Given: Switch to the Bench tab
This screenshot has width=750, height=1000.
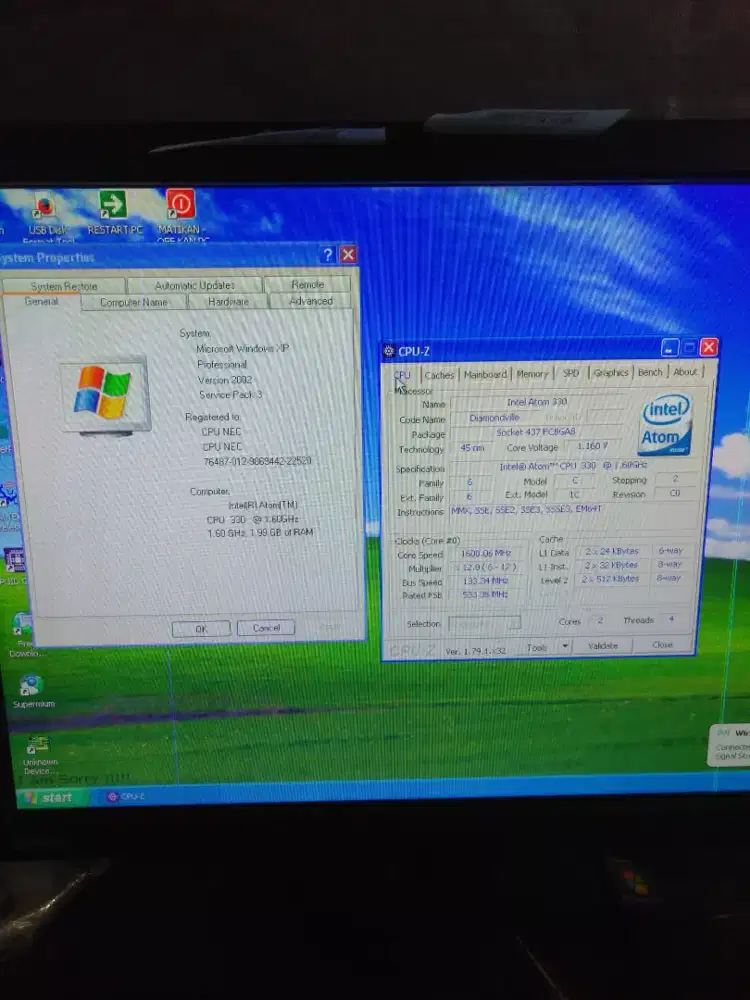Looking at the screenshot, I should (x=650, y=372).
